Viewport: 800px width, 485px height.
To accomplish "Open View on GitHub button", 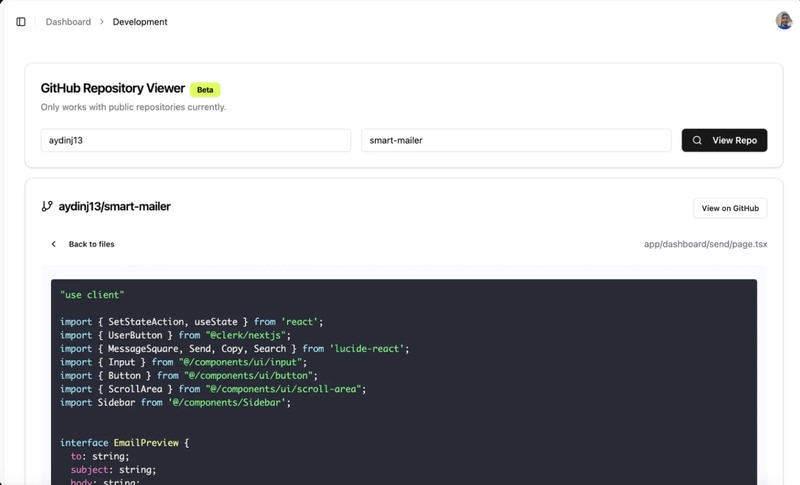I will pos(730,208).
